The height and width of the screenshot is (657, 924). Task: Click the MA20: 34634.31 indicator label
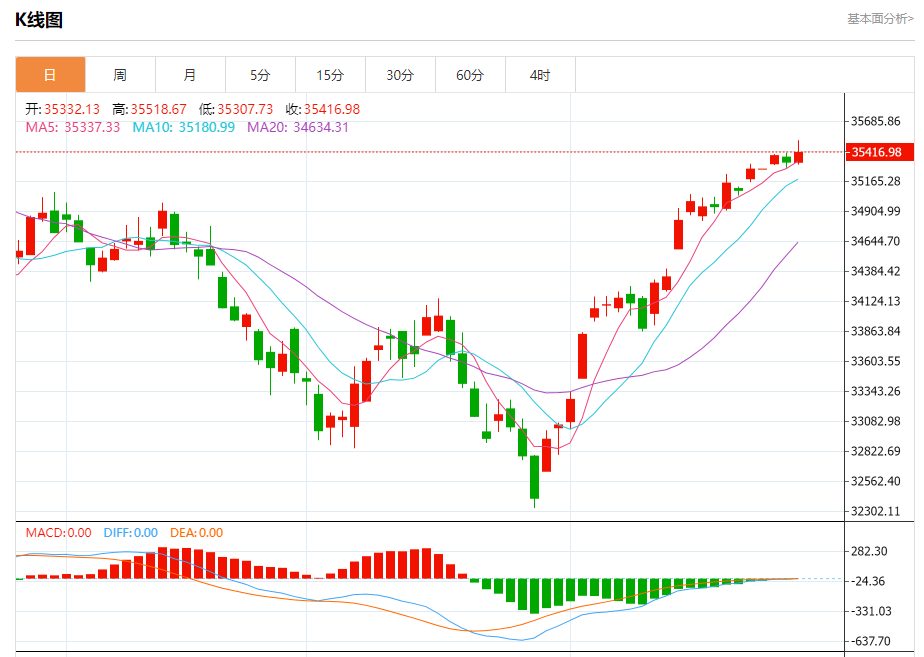pyautogui.click(x=298, y=127)
